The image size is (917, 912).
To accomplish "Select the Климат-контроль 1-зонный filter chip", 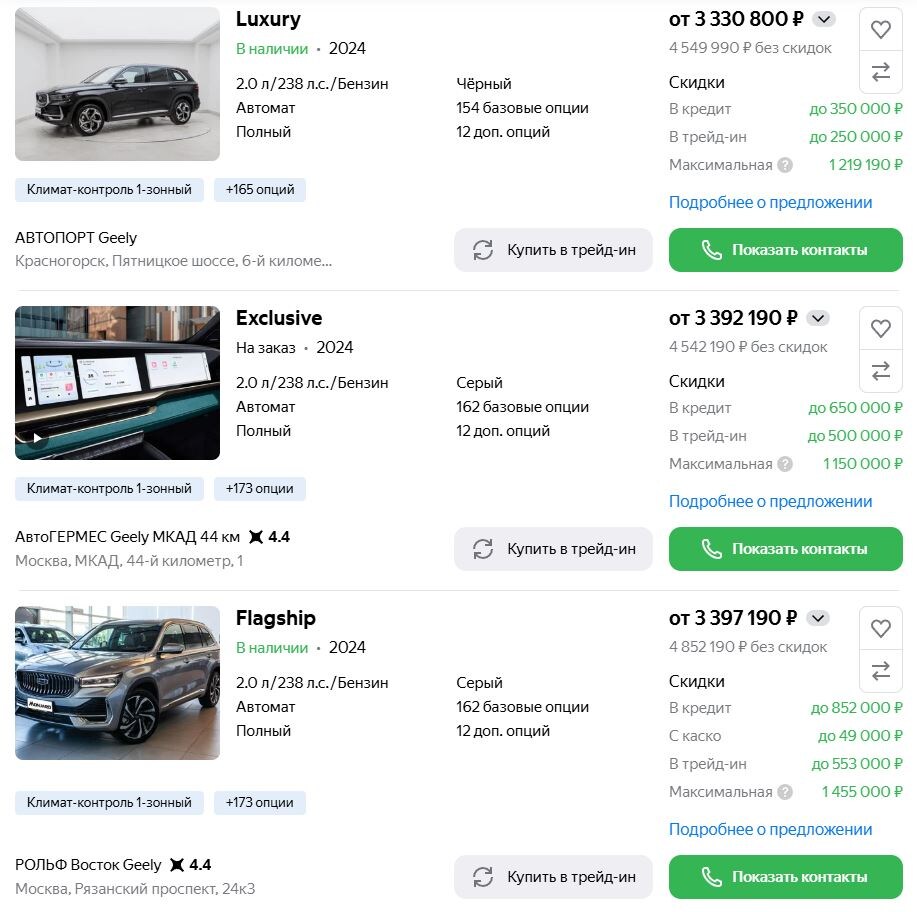I will [110, 190].
